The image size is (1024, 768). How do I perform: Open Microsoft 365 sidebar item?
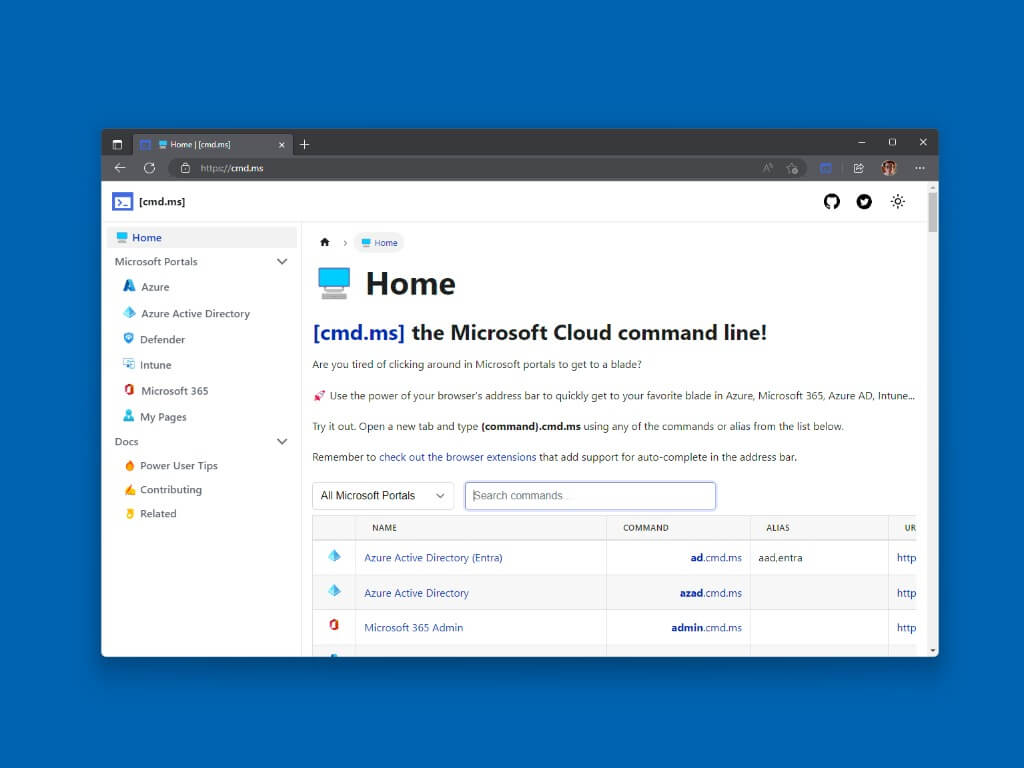(x=174, y=391)
